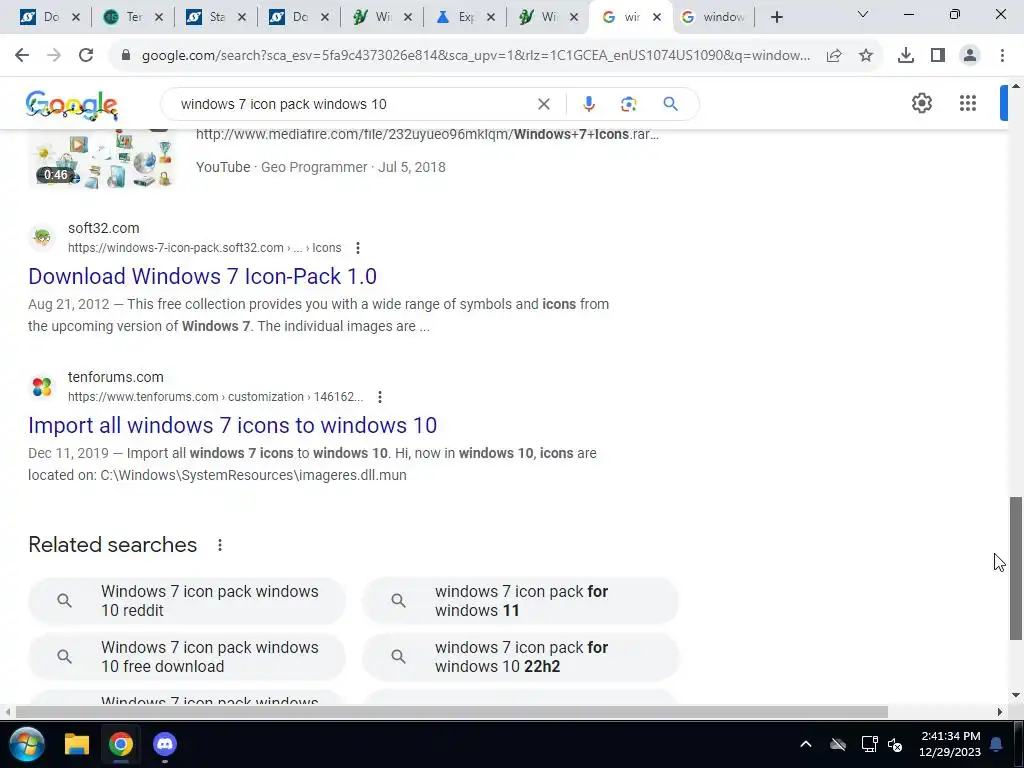The height and width of the screenshot is (768, 1024).
Task: Open a new browser tab
Action: click(776, 17)
